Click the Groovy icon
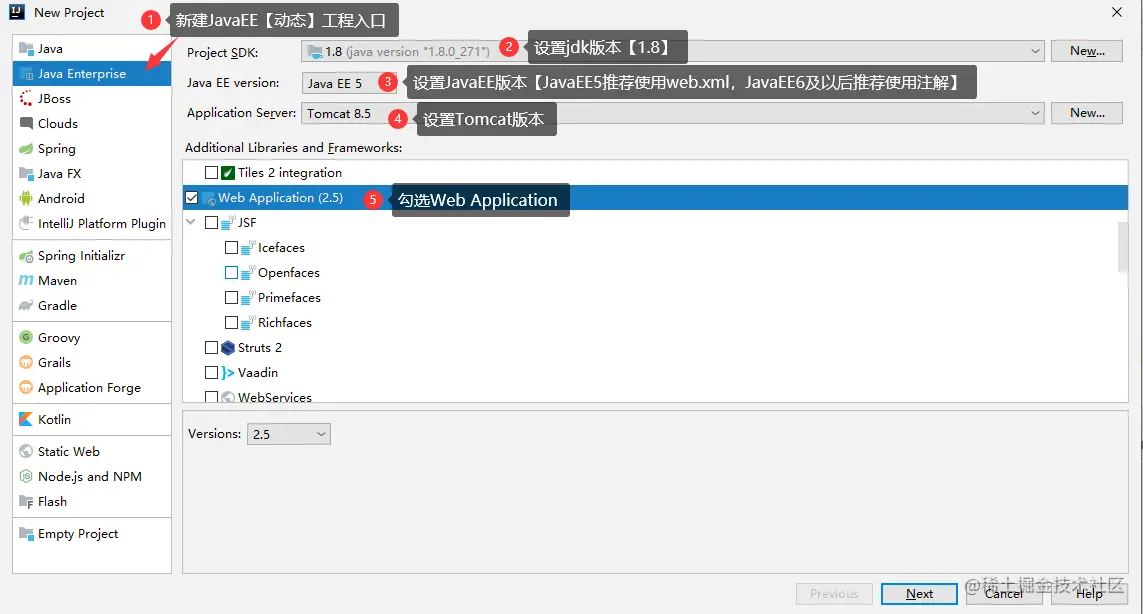Viewport: 1143px width, 614px height. click(26, 338)
